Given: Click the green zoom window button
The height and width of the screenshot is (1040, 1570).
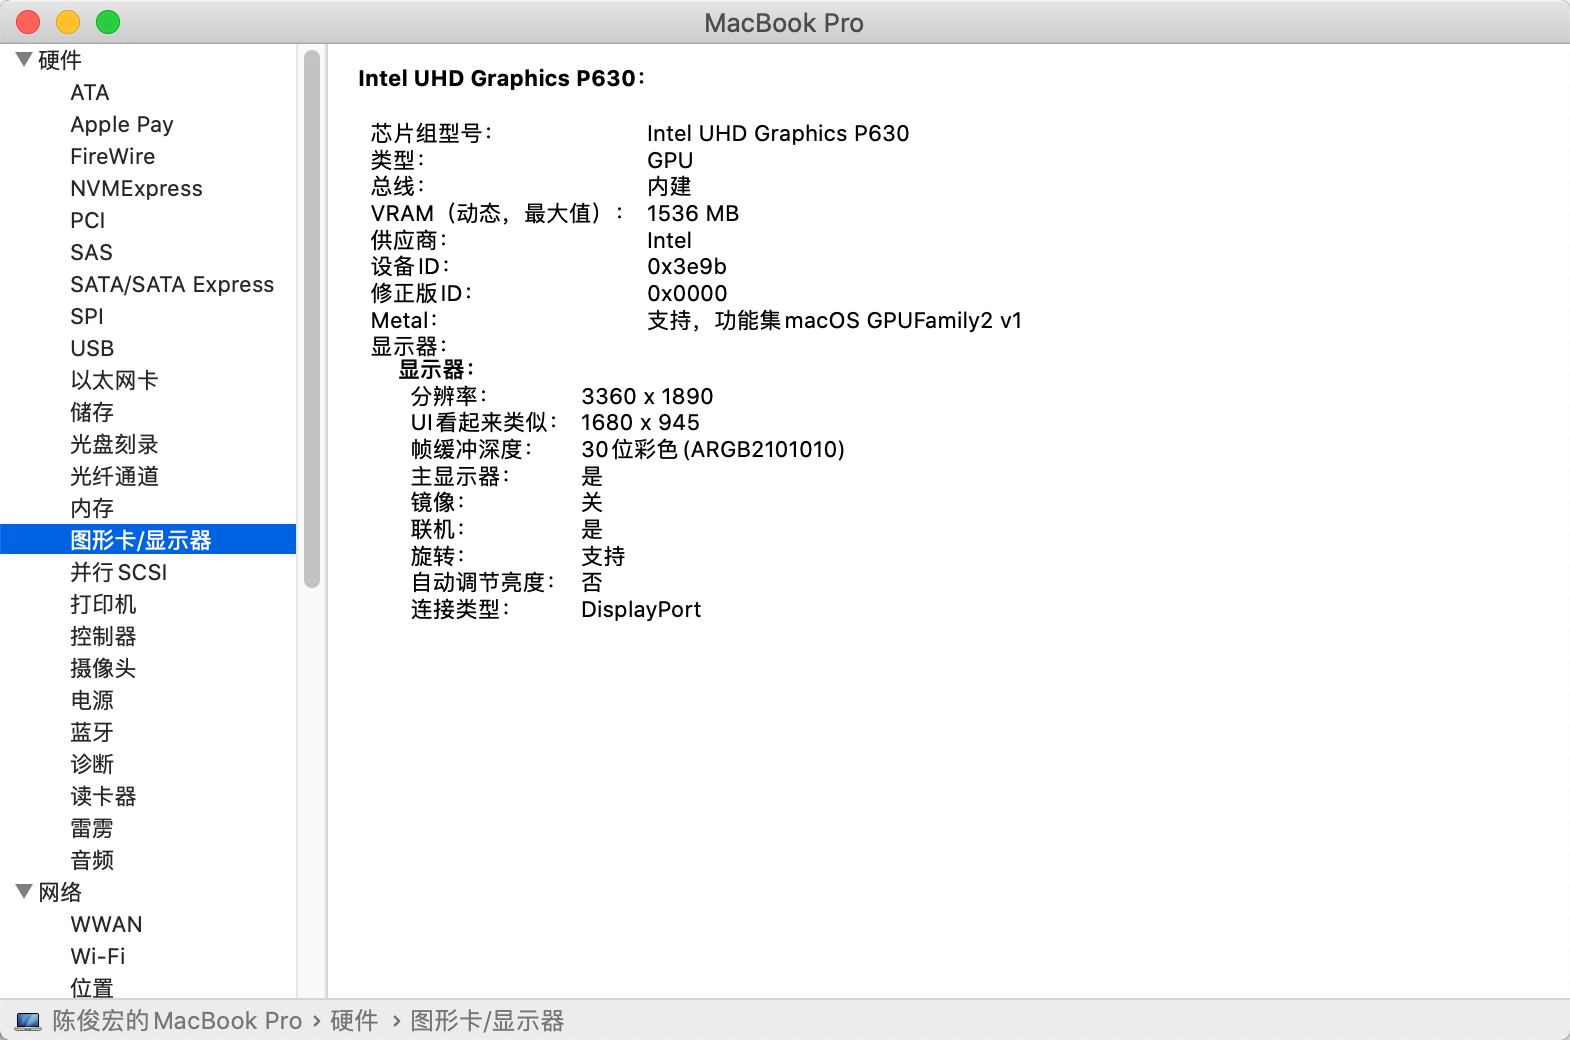Looking at the screenshot, I should [108, 22].
